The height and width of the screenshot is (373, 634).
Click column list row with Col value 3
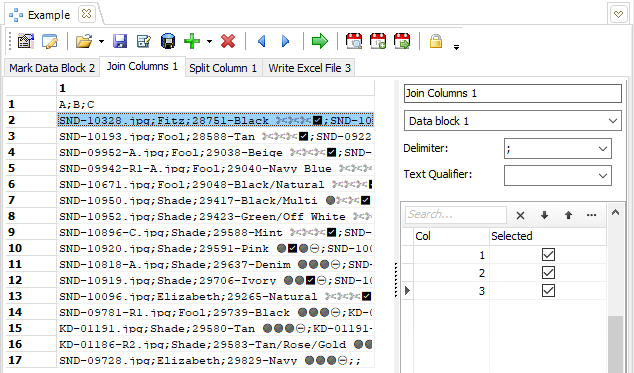click(504, 290)
